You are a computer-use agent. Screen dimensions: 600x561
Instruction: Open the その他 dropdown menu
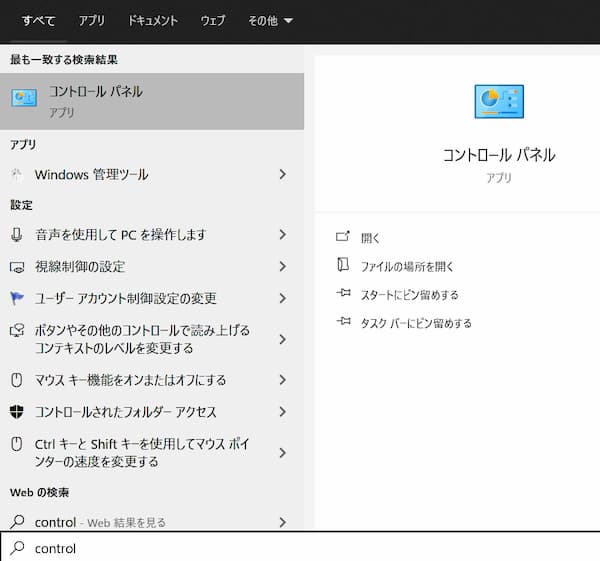pos(271,20)
